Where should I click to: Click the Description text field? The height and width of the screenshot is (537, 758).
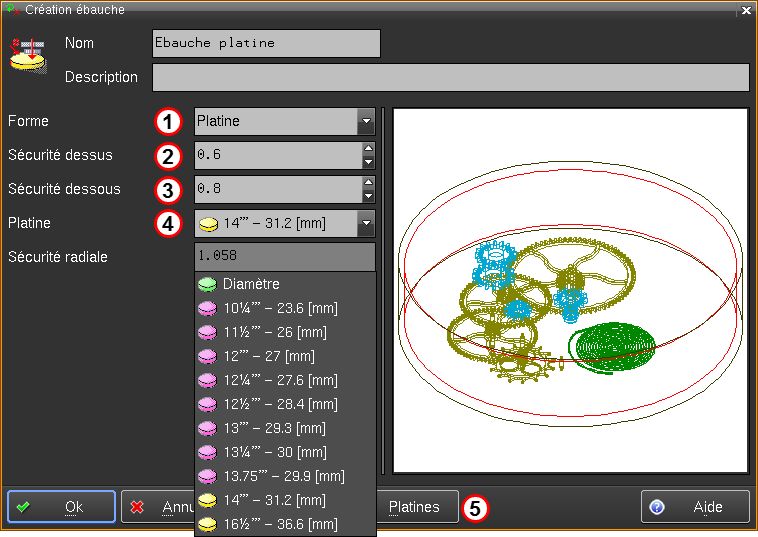tap(450, 77)
